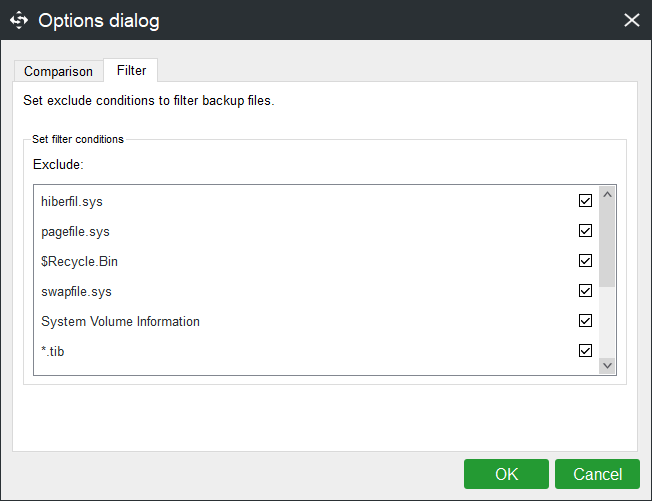Uncheck the hiberfil.sys exclude checkbox
This screenshot has height=501, width=652.
coord(585,201)
